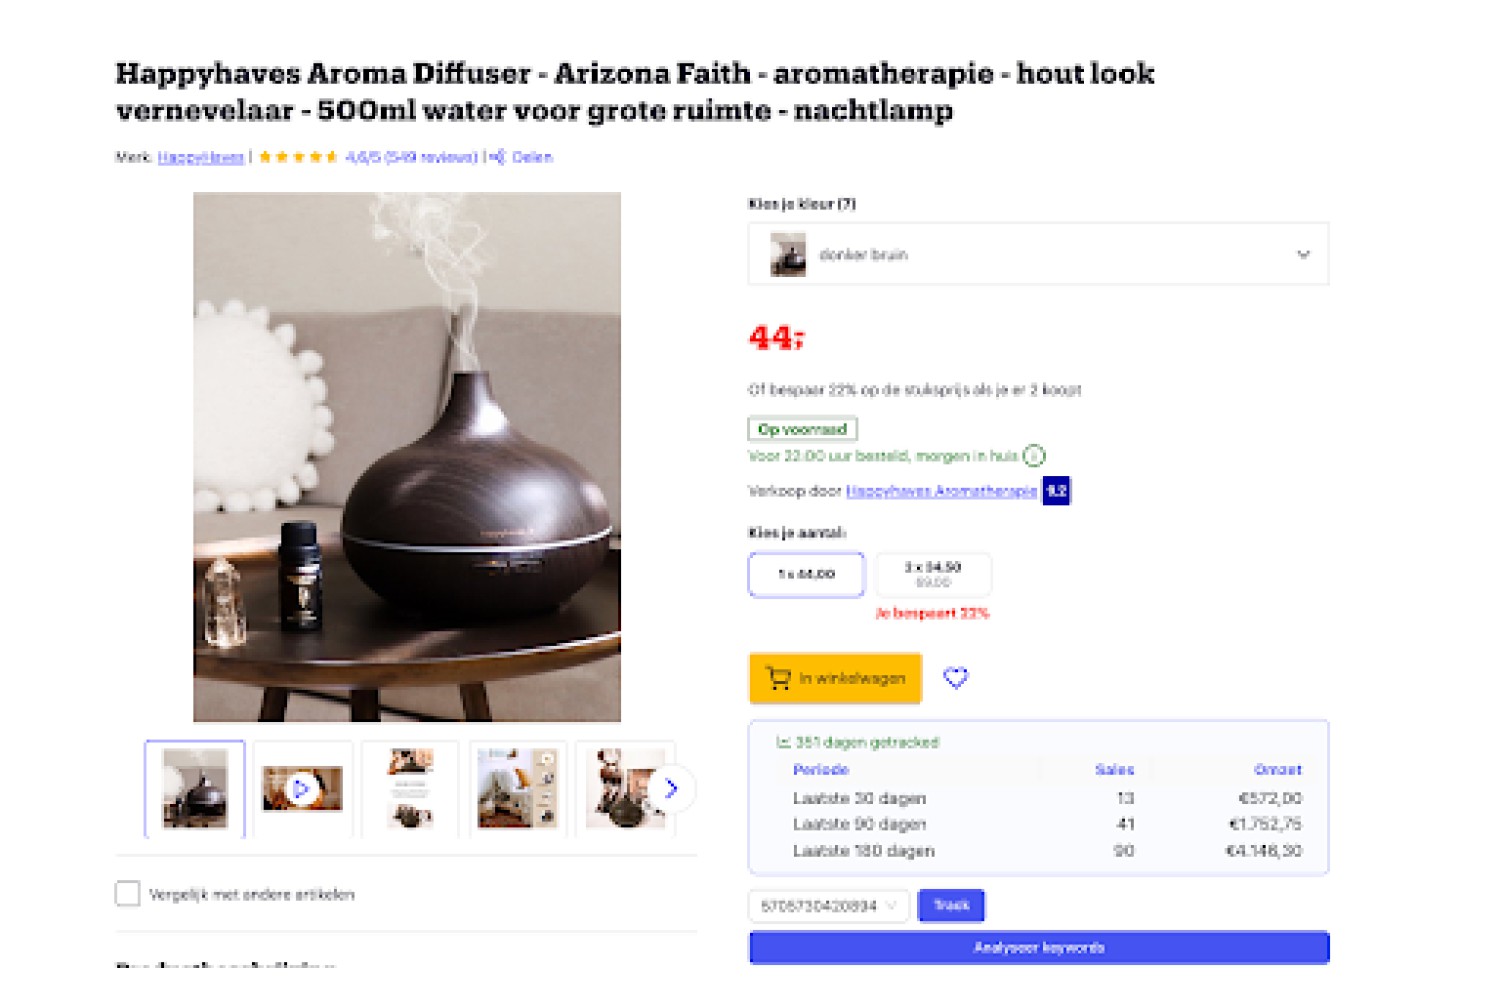Screen dimensions: 1500x1000
Task: Click the shopping cart icon on yellow button
Action: pyautogui.click(x=778, y=678)
